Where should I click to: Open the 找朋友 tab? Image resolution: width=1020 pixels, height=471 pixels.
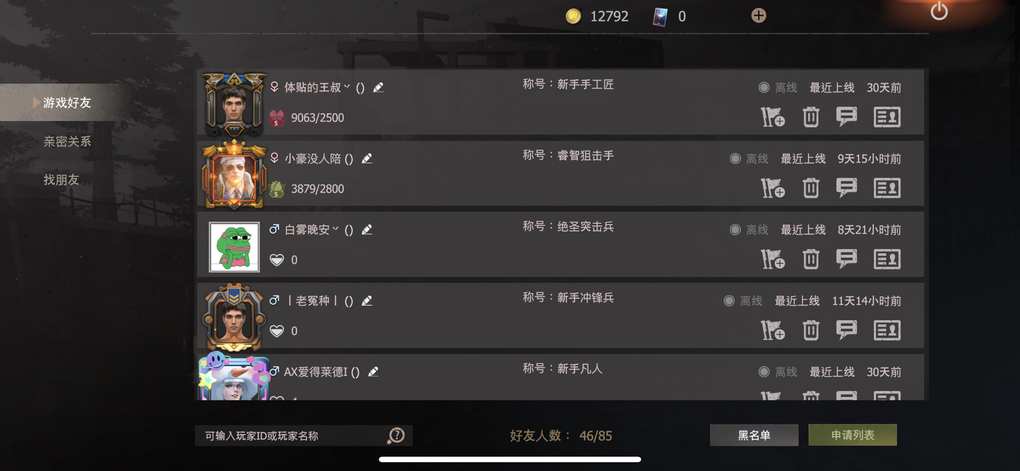pyautogui.click(x=61, y=180)
